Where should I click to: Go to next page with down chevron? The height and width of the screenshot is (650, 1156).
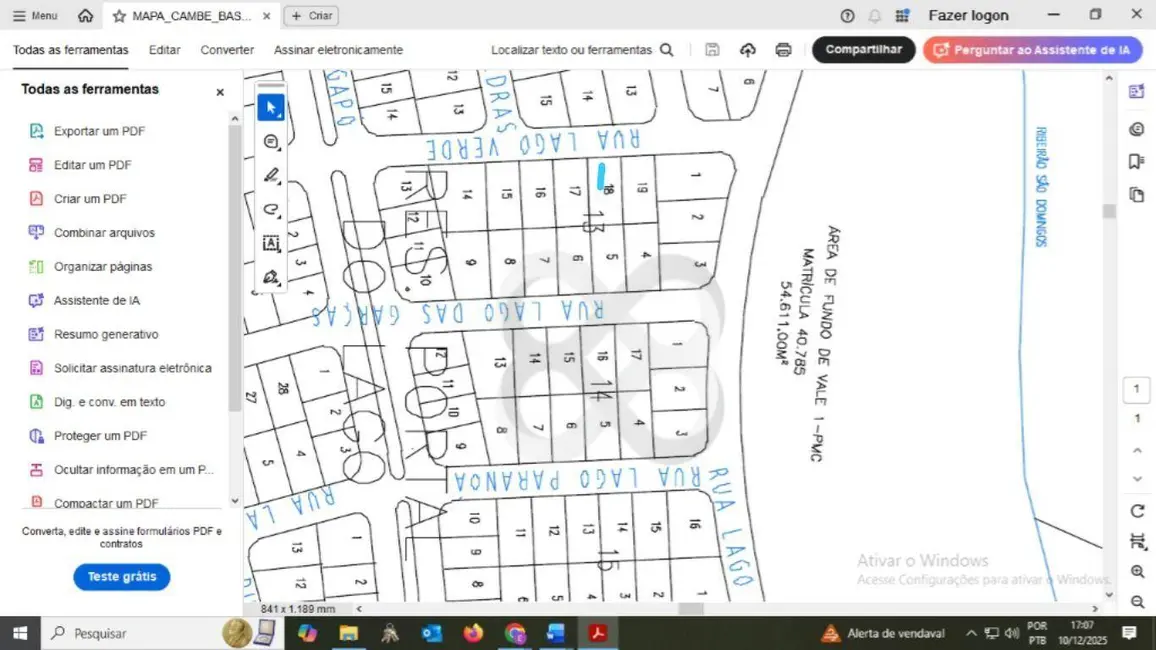1136,478
